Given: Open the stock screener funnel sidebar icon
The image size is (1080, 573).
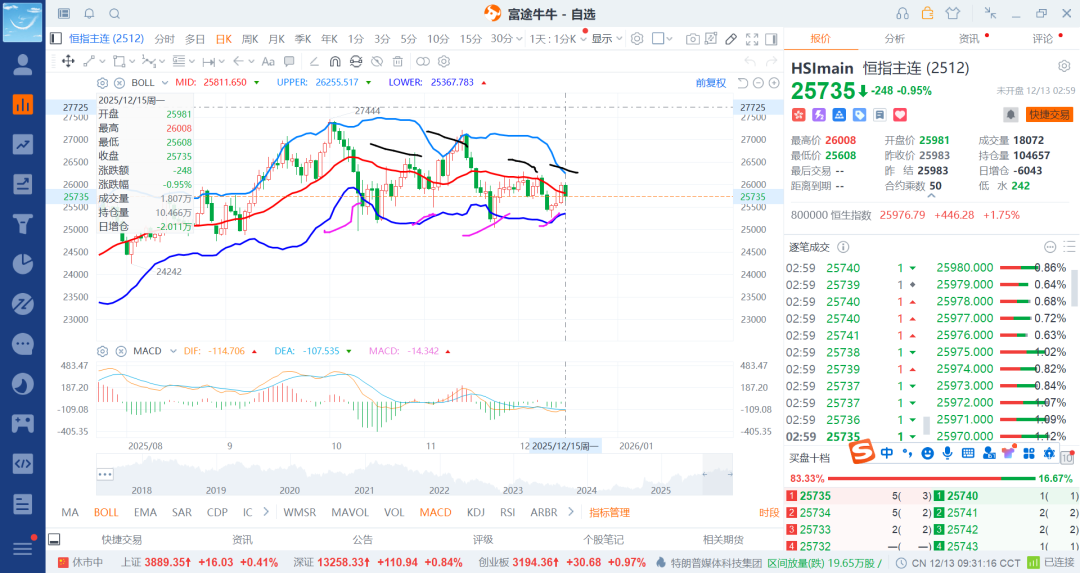Looking at the screenshot, I should coord(23,224).
